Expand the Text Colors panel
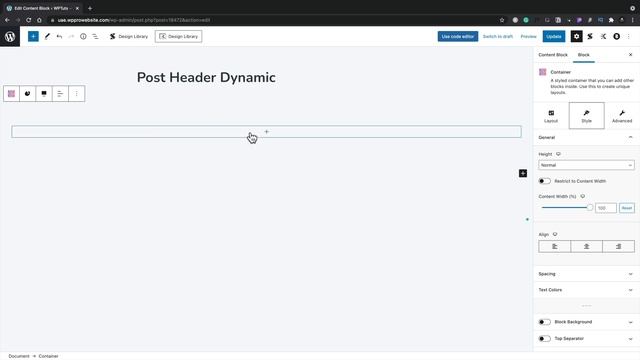The height and width of the screenshot is (360, 640). point(586,290)
